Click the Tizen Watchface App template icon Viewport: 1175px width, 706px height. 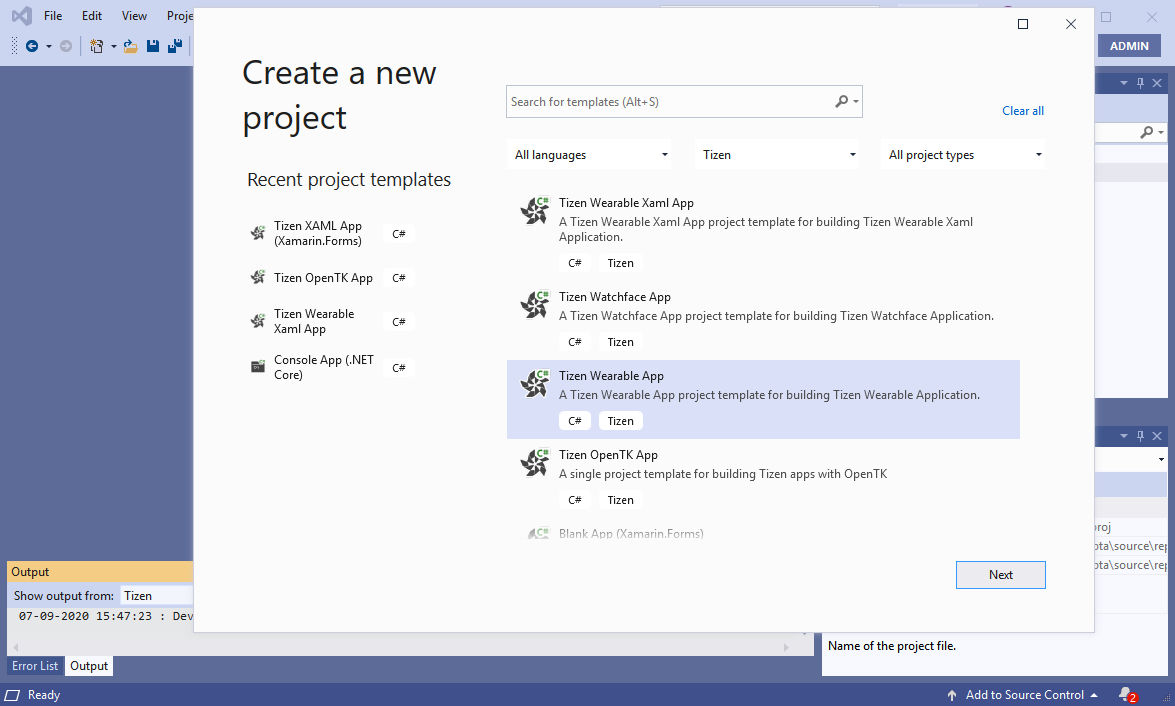point(535,305)
